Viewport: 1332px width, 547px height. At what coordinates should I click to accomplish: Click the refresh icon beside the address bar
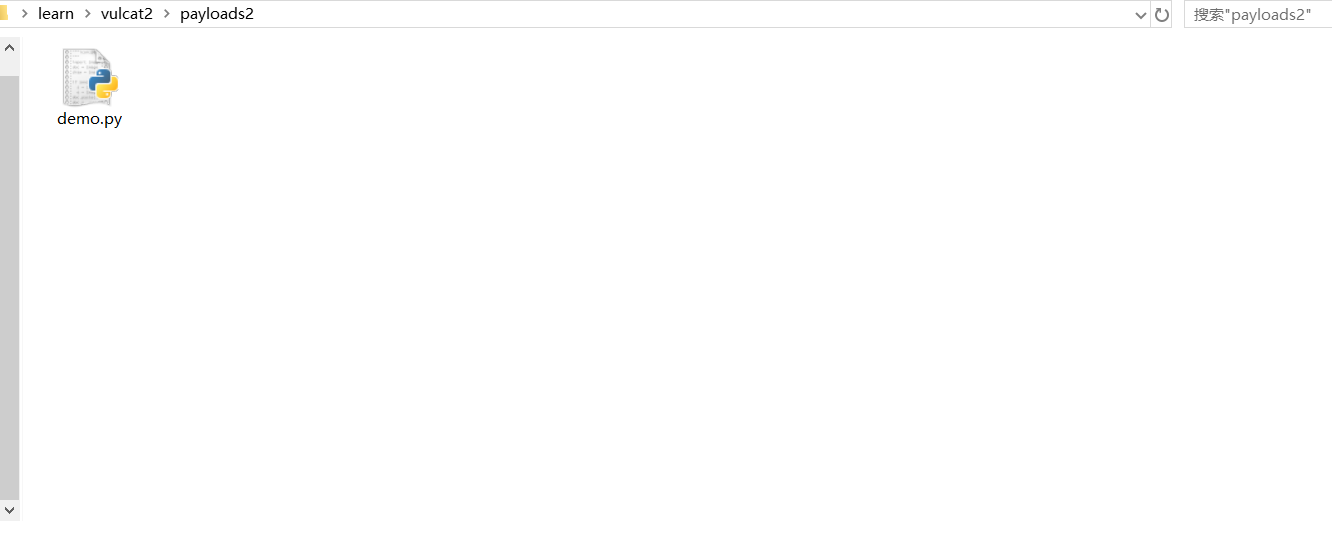[1161, 14]
